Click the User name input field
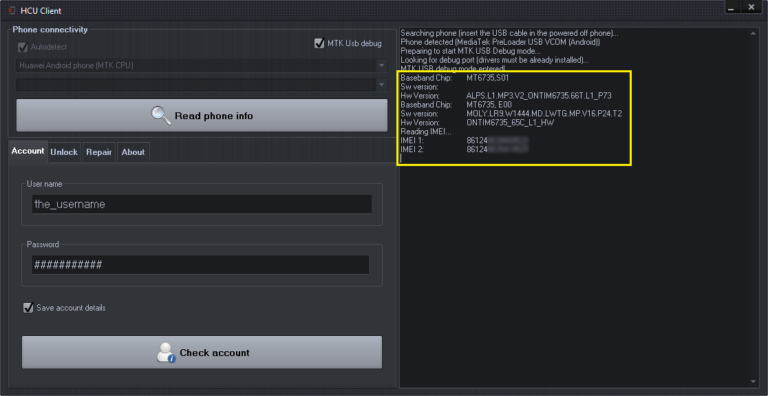This screenshot has width=768, height=396. click(x=202, y=204)
